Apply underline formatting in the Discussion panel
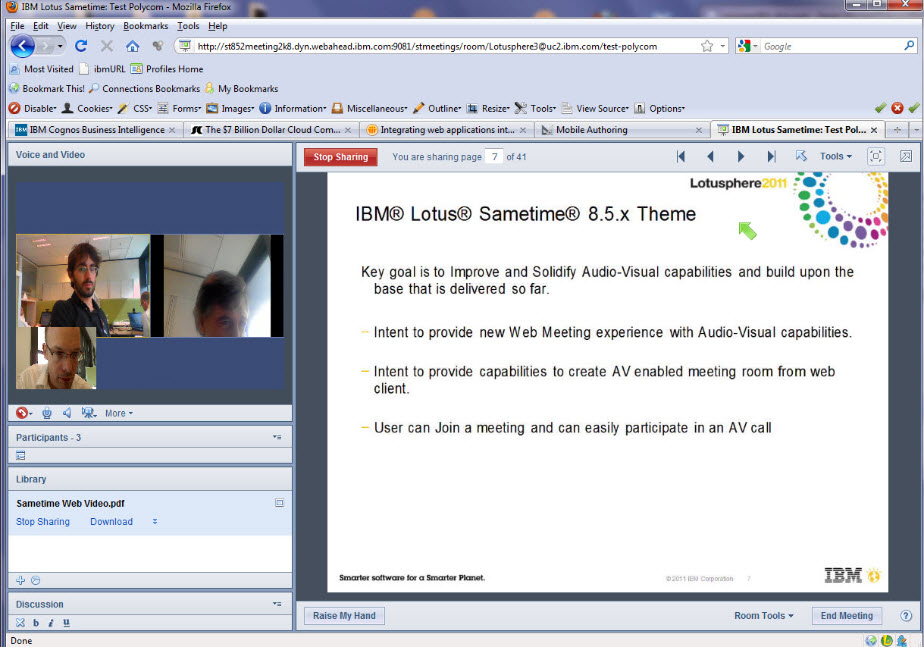 (x=69, y=622)
